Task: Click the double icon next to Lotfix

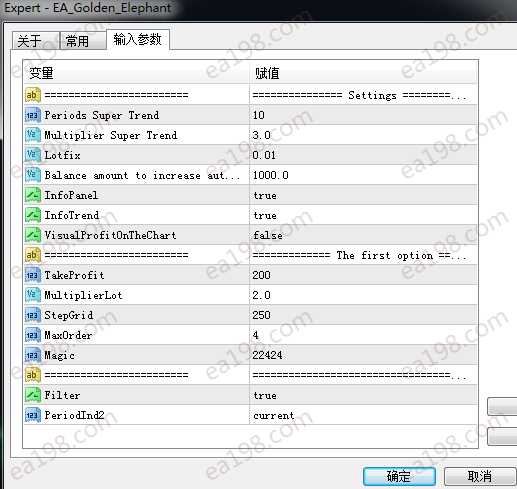Action: point(33,155)
